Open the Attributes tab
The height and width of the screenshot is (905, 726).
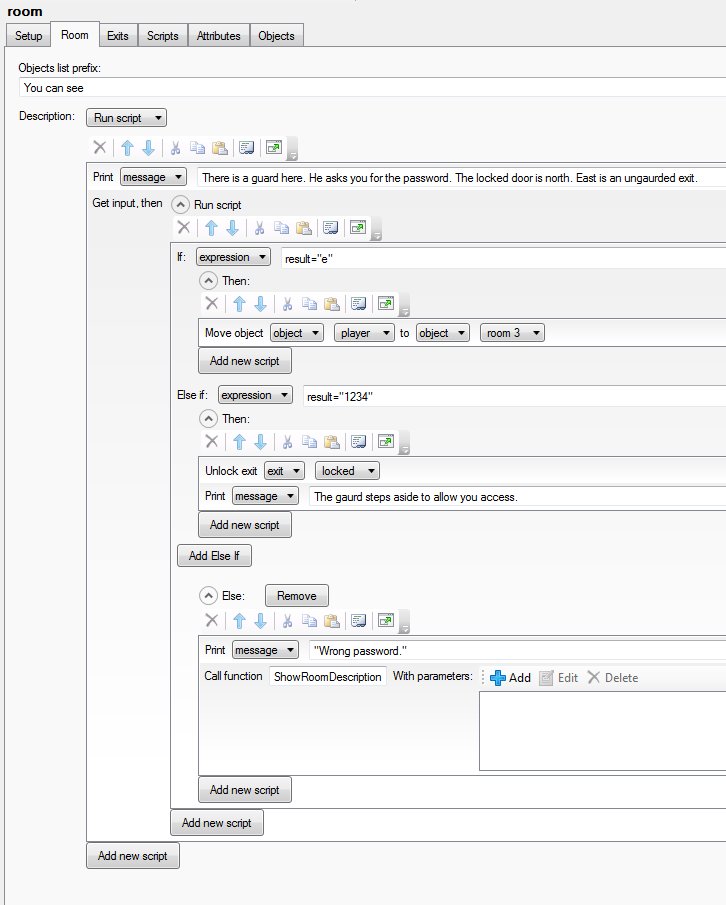pyautogui.click(x=218, y=36)
